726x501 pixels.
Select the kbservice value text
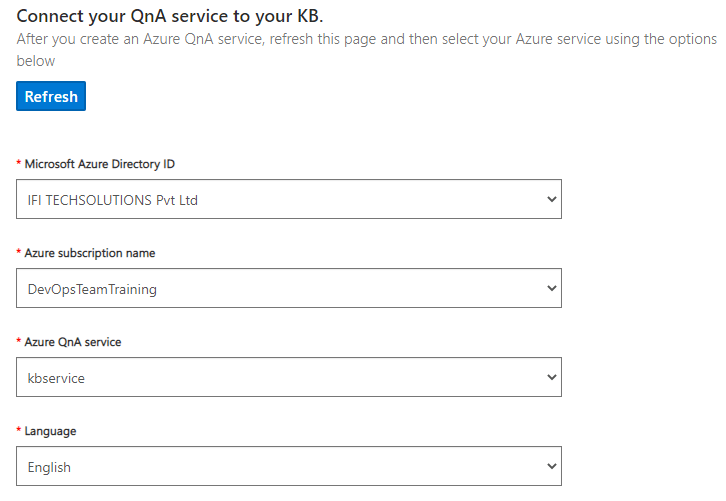56,378
